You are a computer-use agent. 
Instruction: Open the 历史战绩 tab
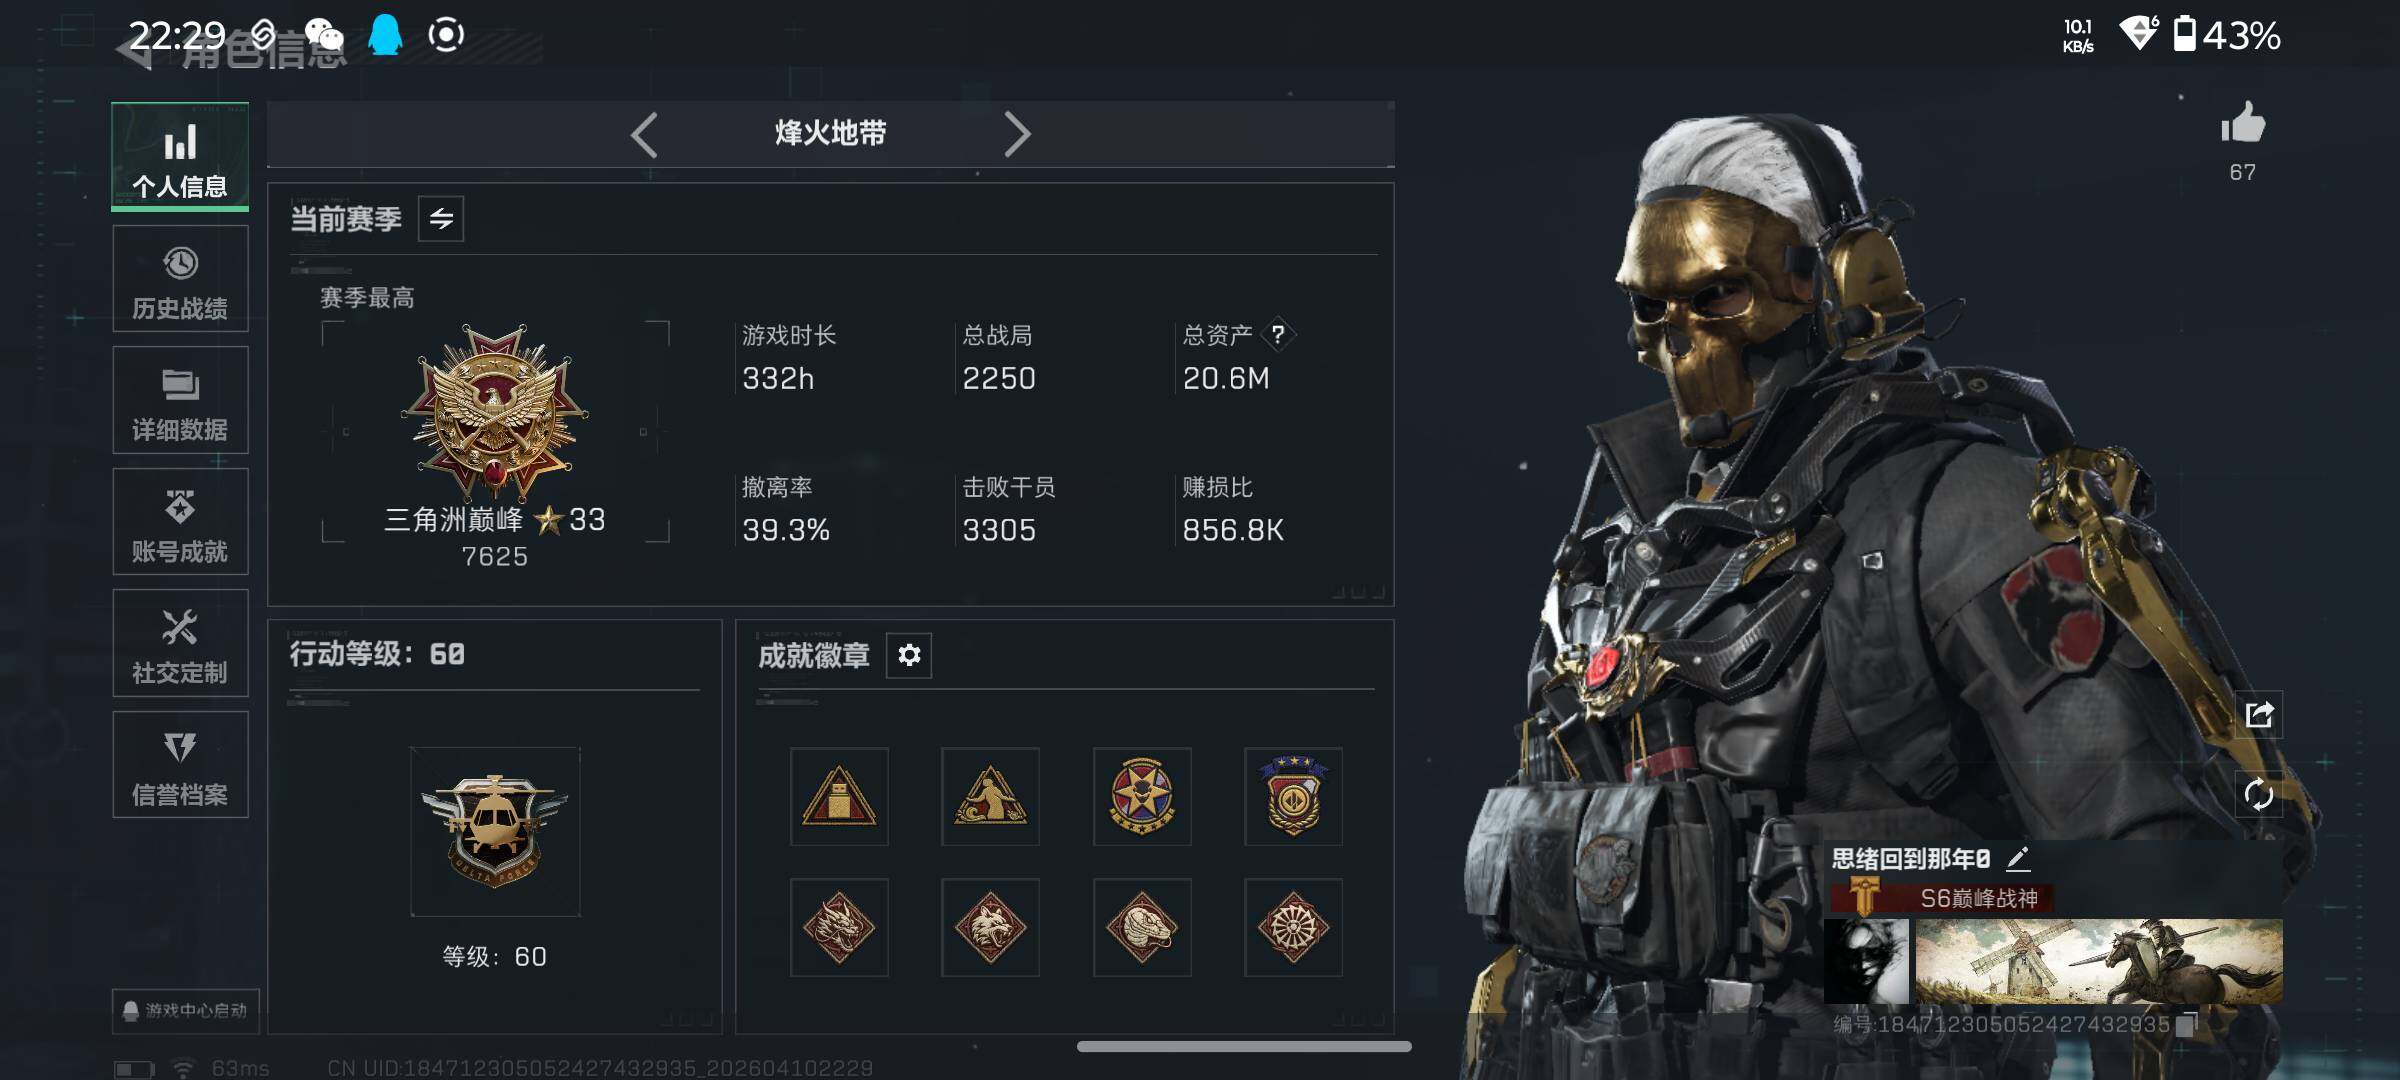180,279
